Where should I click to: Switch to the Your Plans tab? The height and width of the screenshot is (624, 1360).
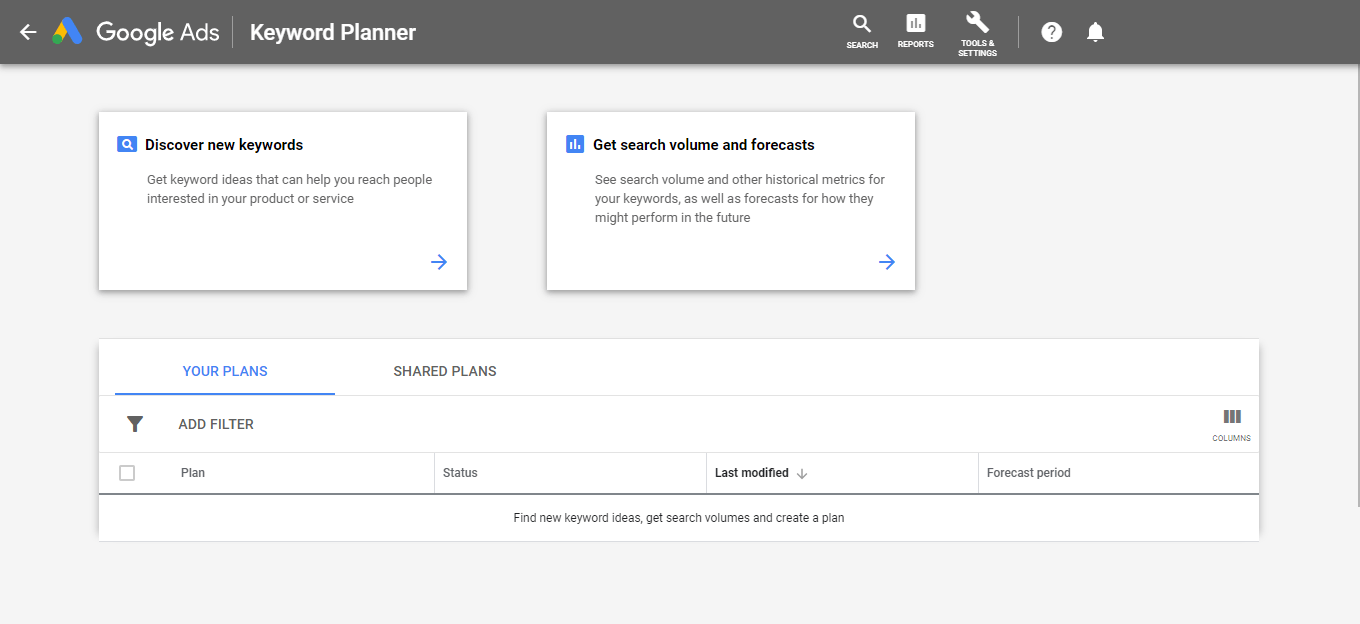coord(225,371)
